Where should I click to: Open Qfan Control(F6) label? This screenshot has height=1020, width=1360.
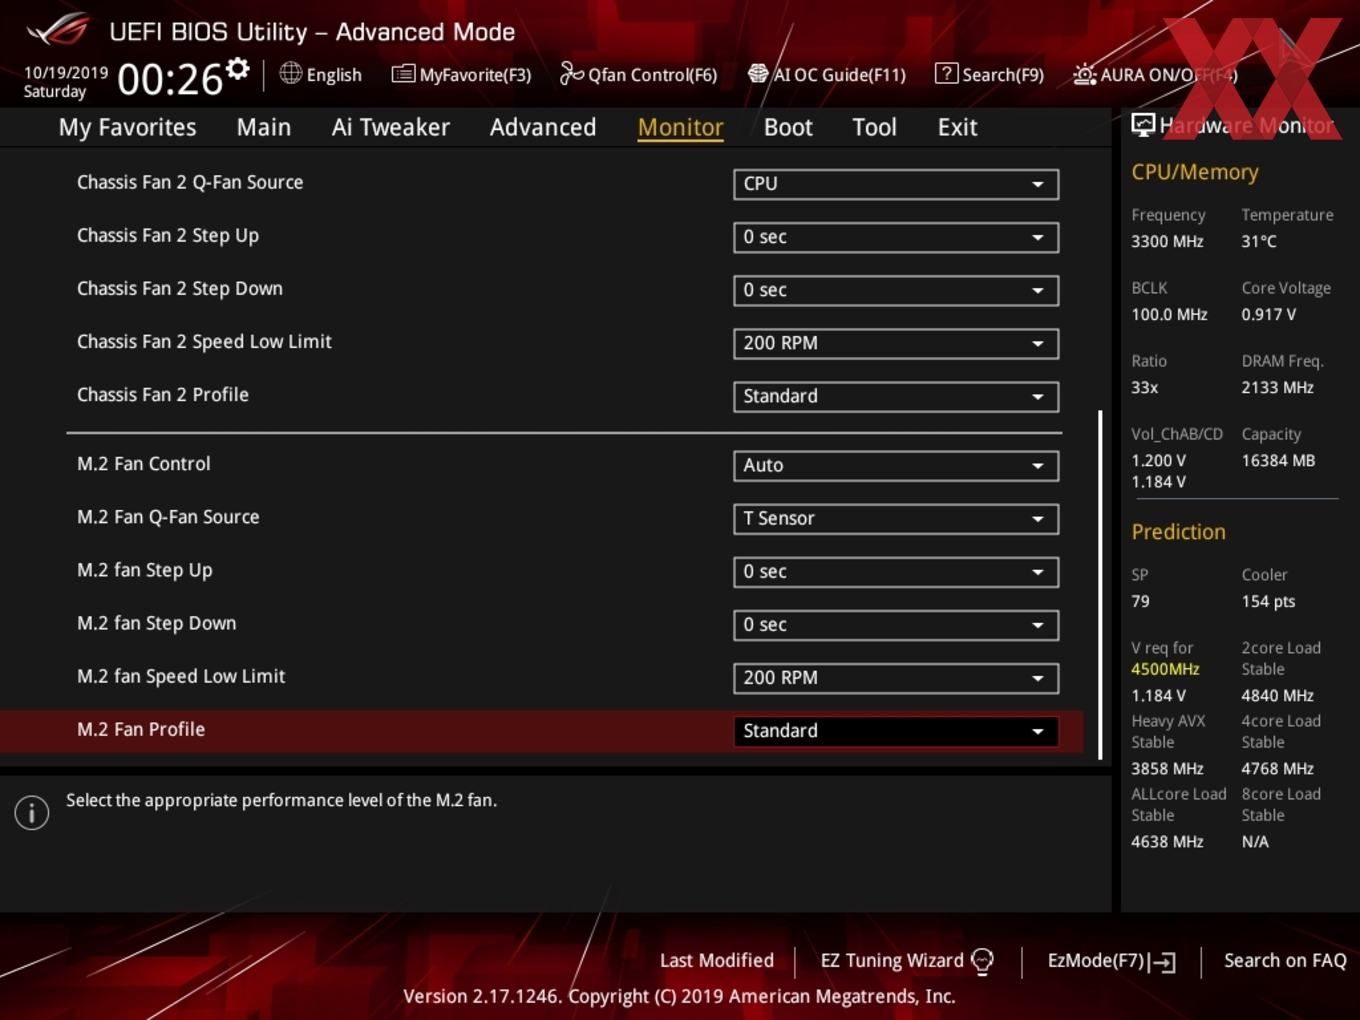[652, 75]
